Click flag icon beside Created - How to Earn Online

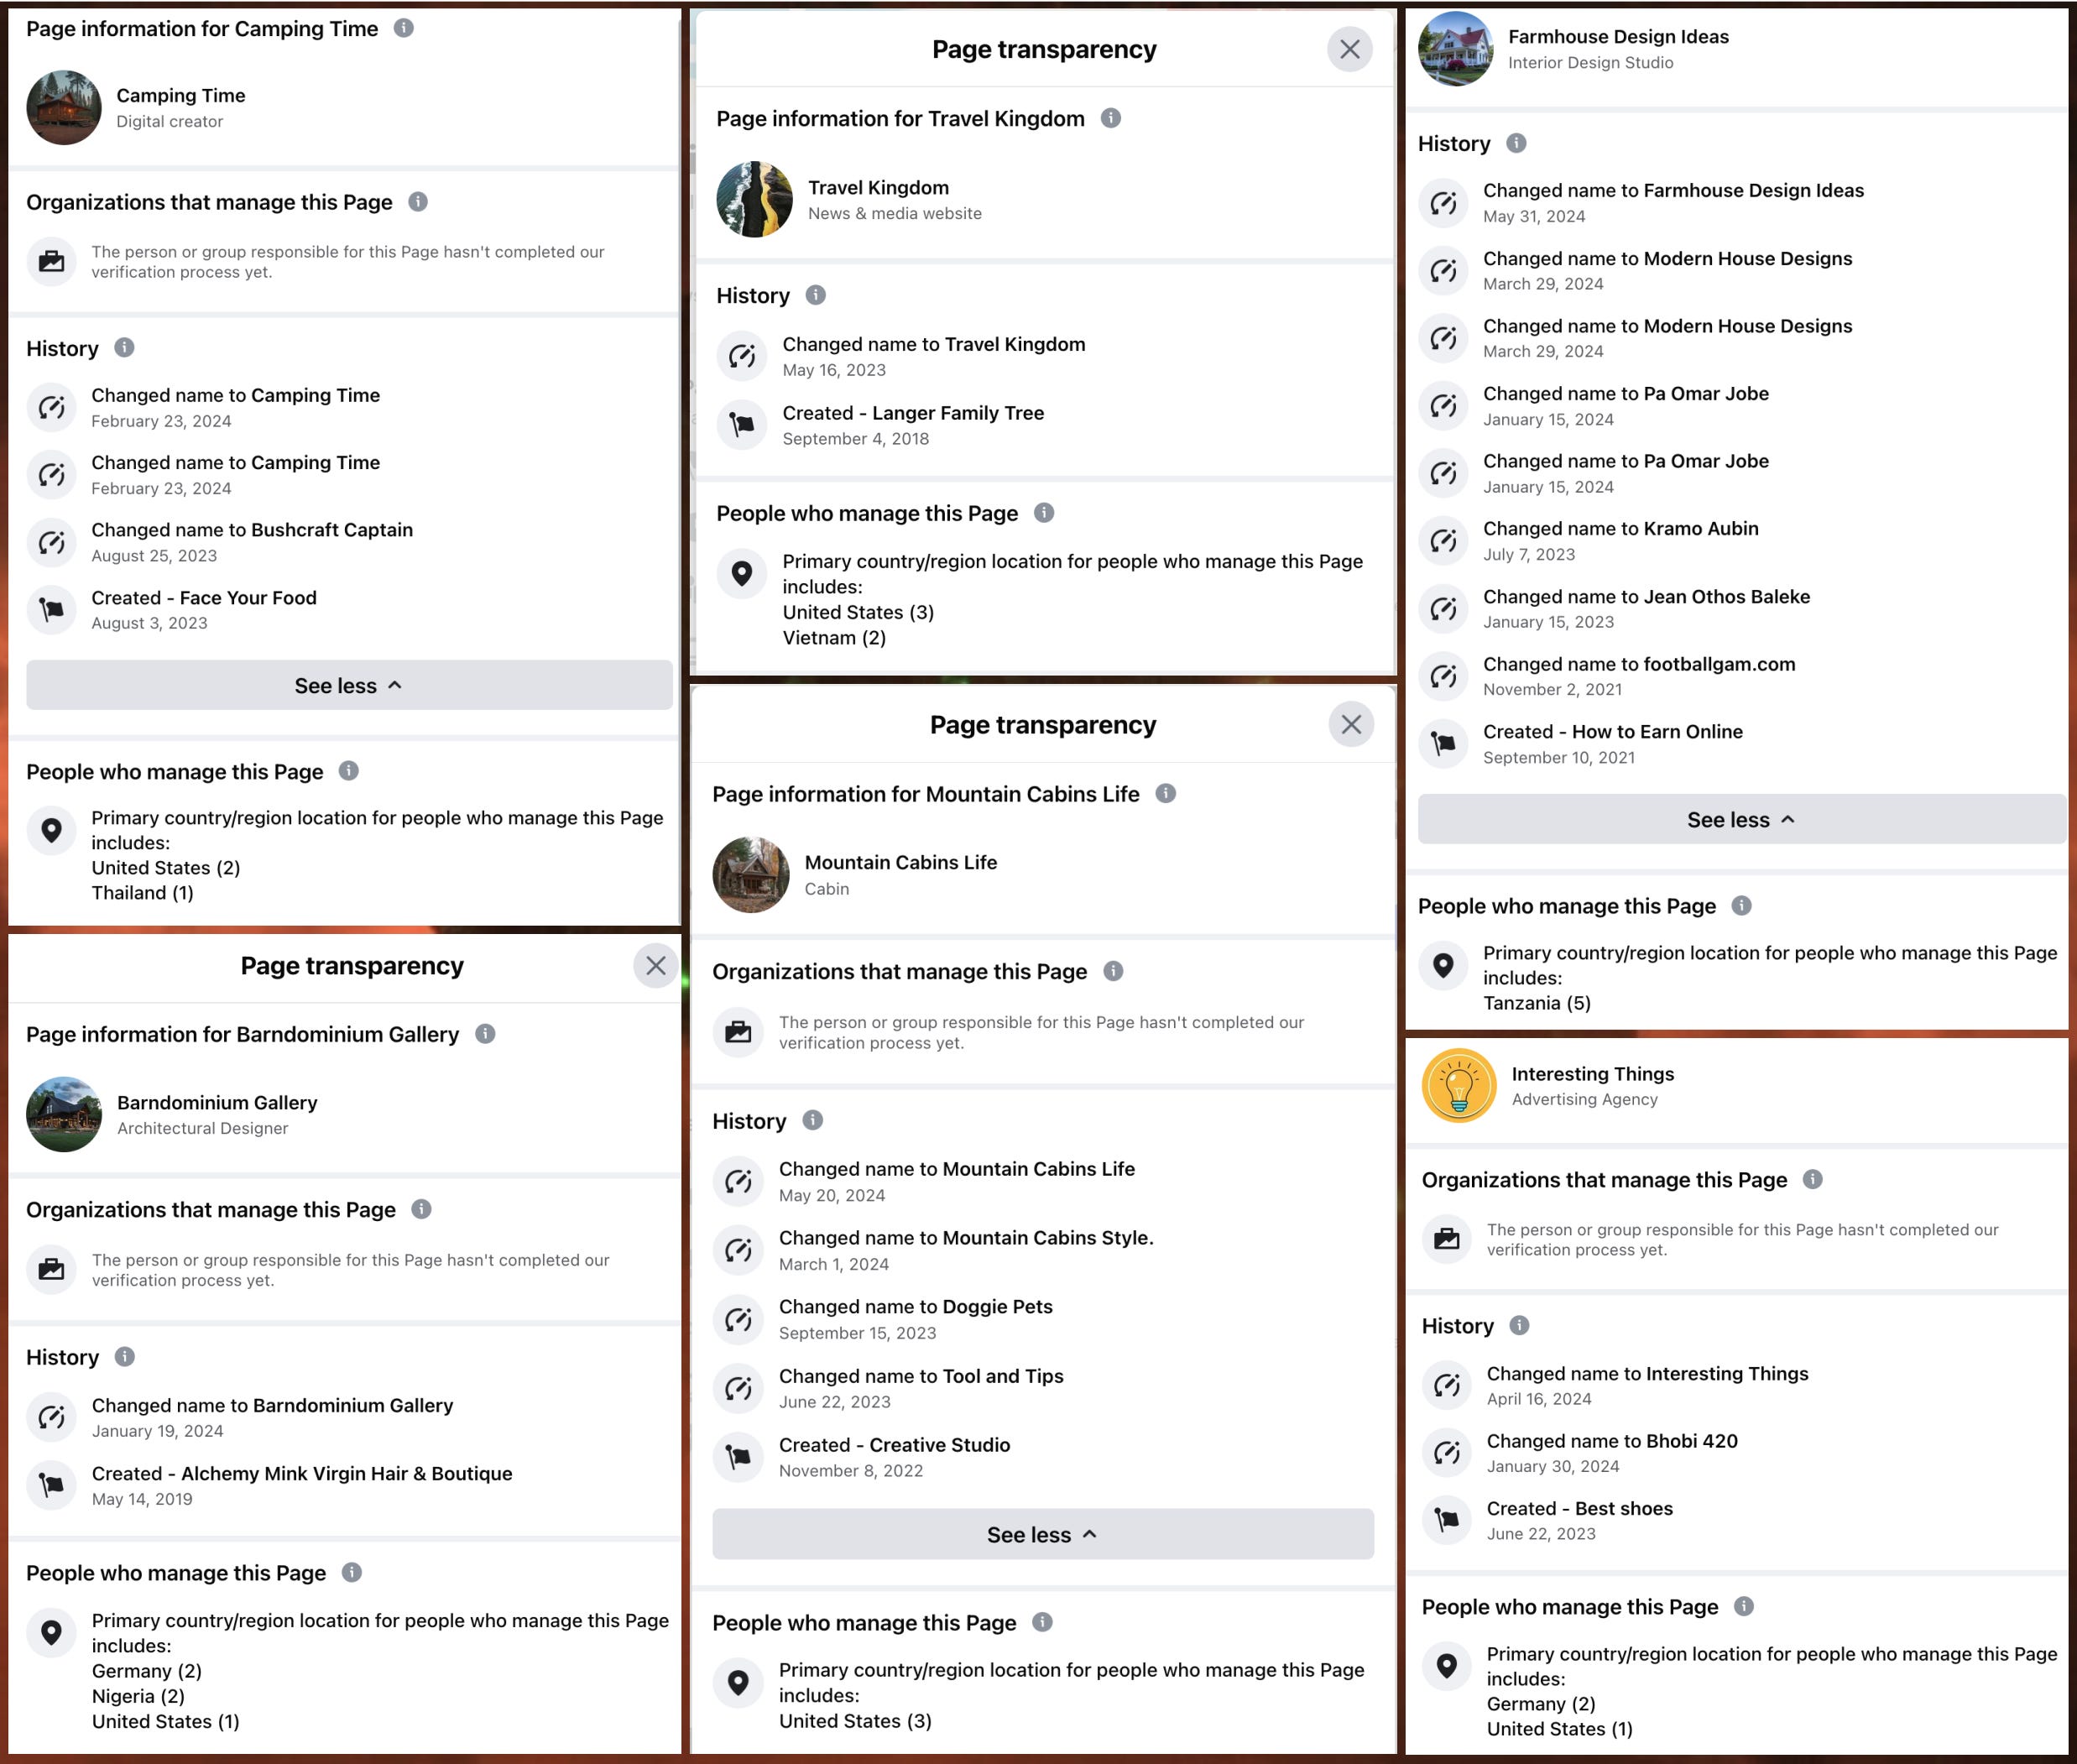pos(1443,744)
